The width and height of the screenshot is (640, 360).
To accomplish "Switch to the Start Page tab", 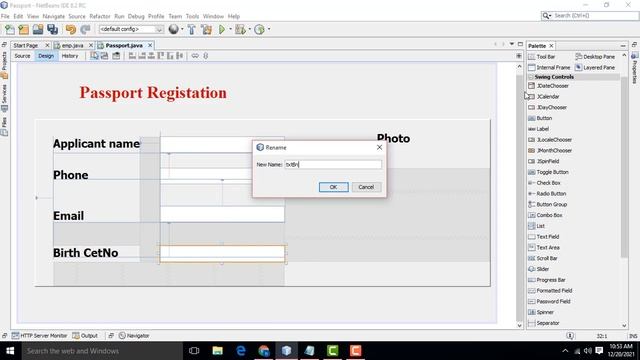I will coord(25,45).
